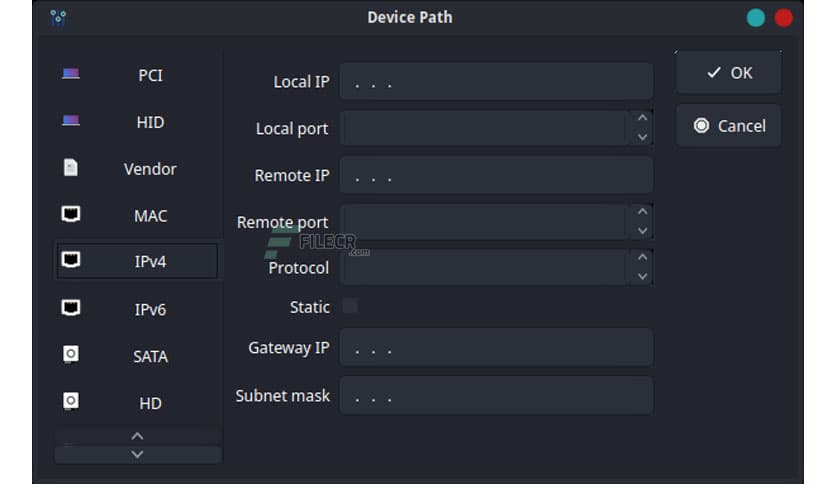Select the SATA drive icon
Screen dimensions: 836x484
(x=71, y=355)
